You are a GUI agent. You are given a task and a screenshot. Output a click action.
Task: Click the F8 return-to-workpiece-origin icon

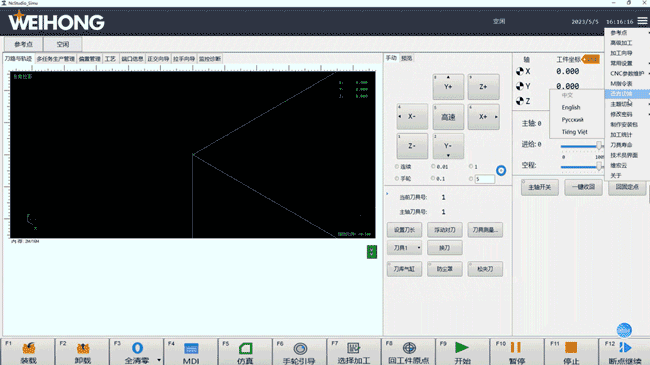tap(409, 348)
